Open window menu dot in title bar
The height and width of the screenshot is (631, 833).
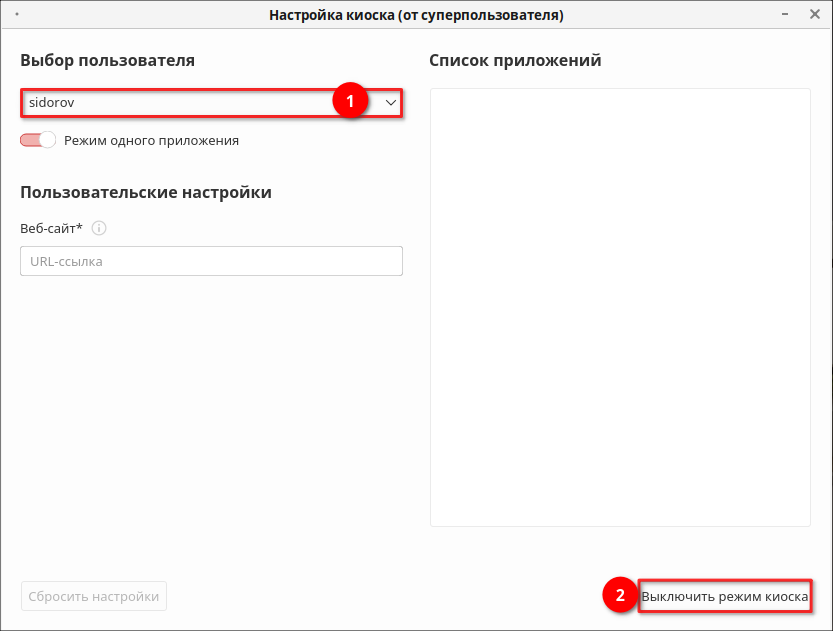(x=18, y=16)
